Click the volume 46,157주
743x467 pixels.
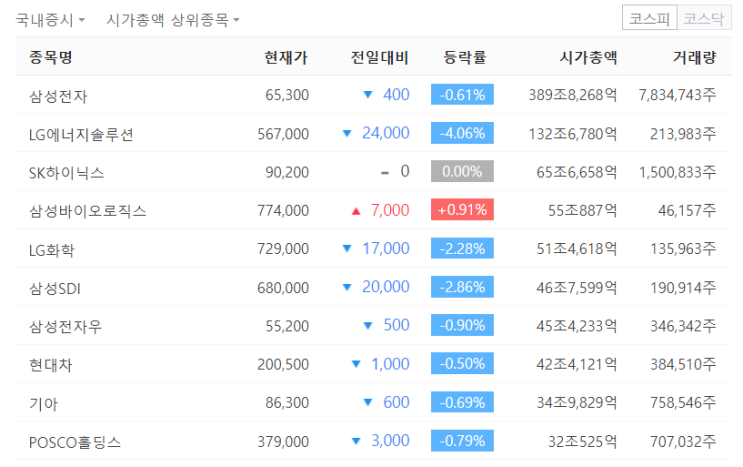click(687, 210)
